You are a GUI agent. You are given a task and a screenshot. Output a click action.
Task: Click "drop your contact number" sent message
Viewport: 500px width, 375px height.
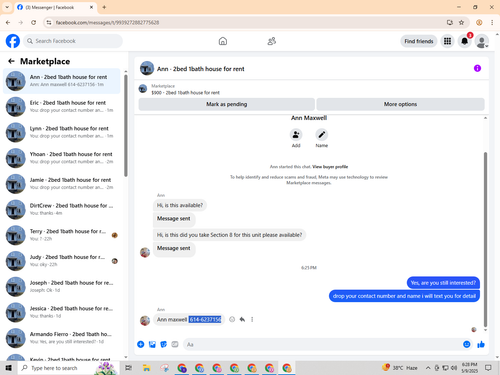[x=404, y=296]
